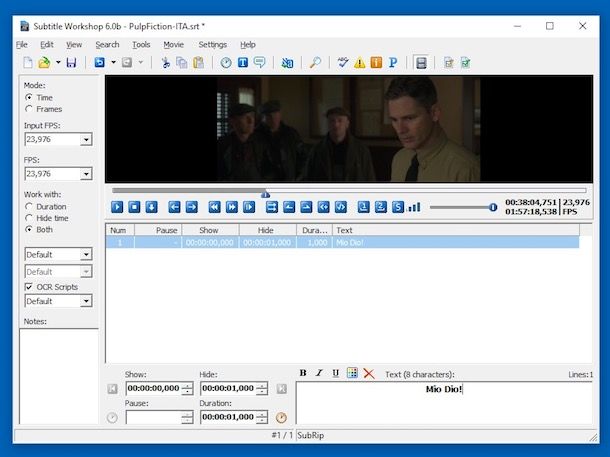Click the Mio Dio! text edit box
The width and height of the screenshot is (610, 457).
(x=444, y=403)
